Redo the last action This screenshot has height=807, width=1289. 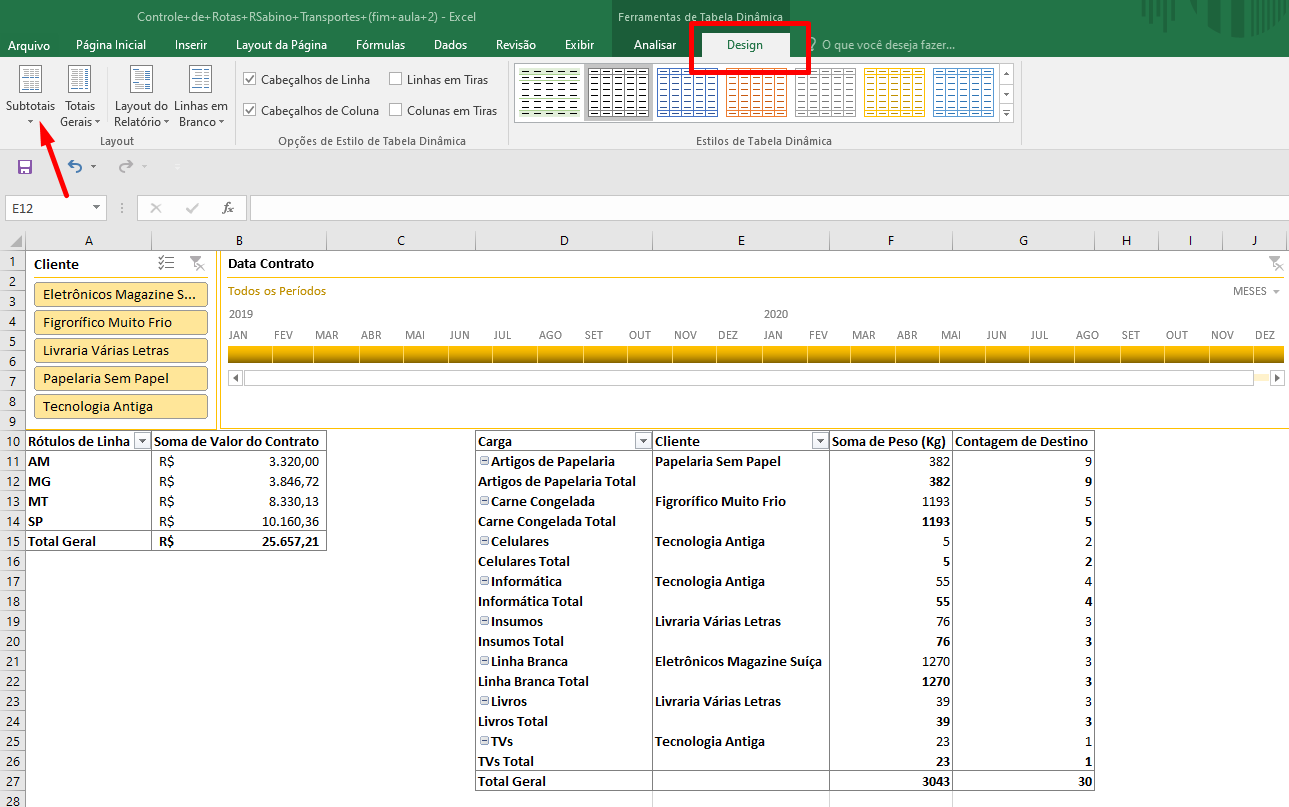pos(125,166)
